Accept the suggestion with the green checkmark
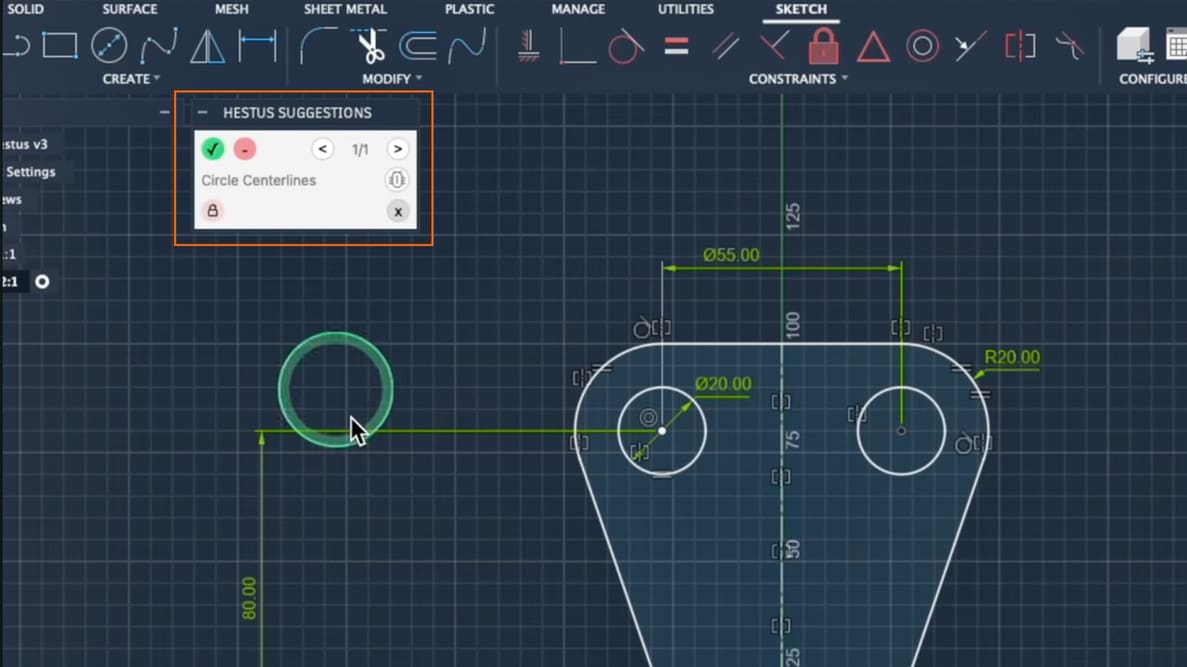Image resolution: width=1187 pixels, height=667 pixels. (213, 148)
